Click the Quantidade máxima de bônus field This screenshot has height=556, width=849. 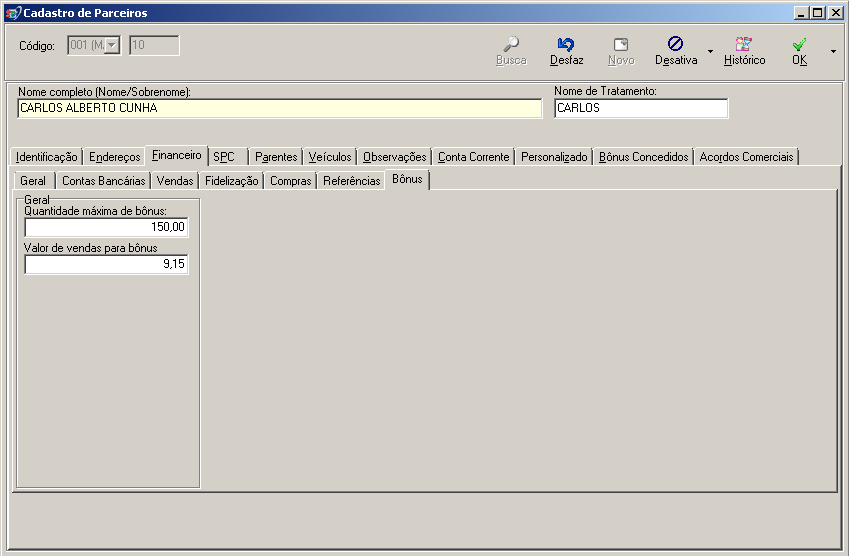pos(106,228)
